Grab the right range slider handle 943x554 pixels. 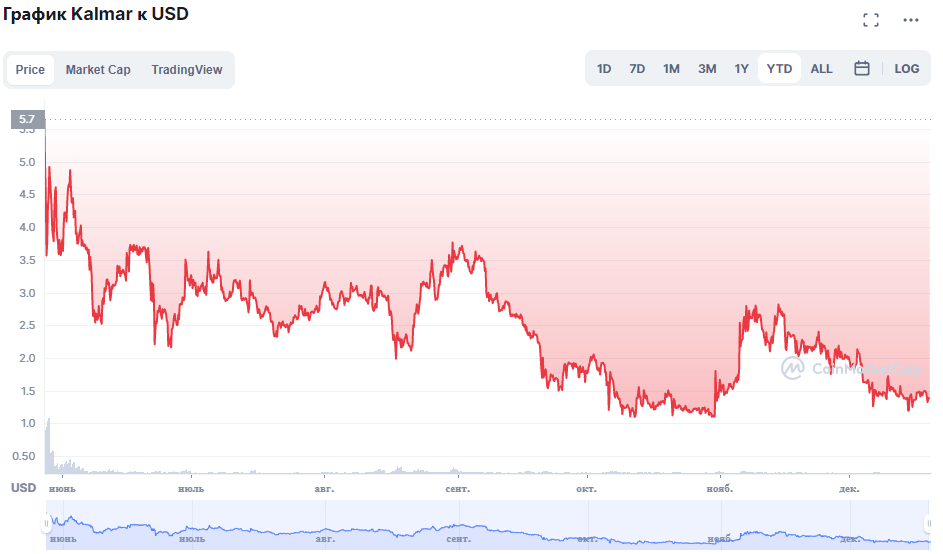(928, 523)
